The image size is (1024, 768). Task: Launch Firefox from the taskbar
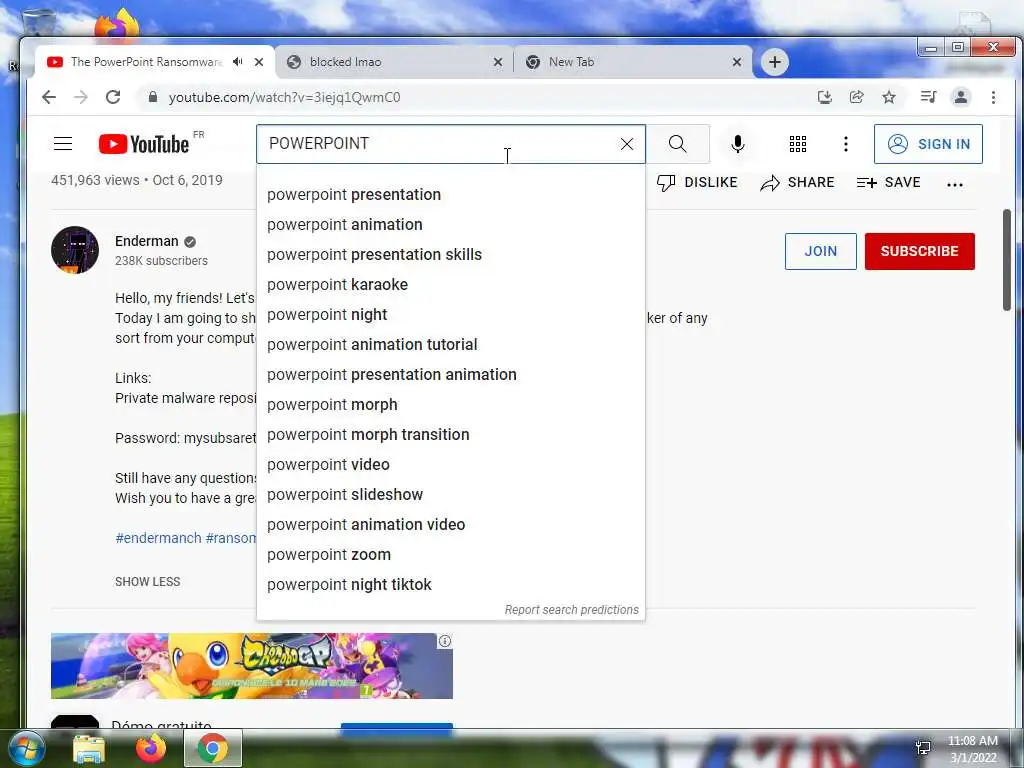[x=151, y=749]
